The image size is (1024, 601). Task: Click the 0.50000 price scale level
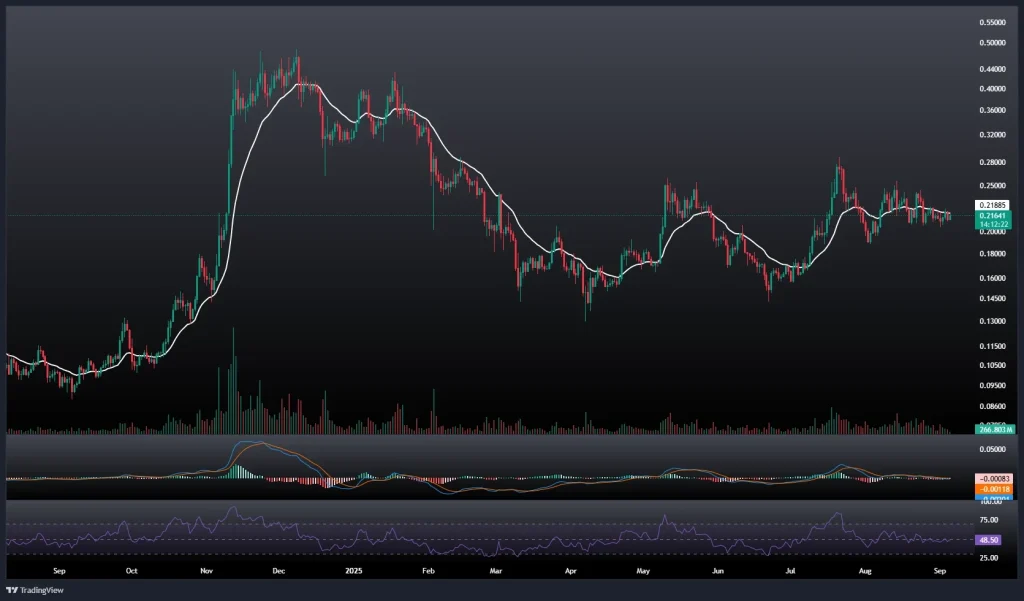click(994, 43)
